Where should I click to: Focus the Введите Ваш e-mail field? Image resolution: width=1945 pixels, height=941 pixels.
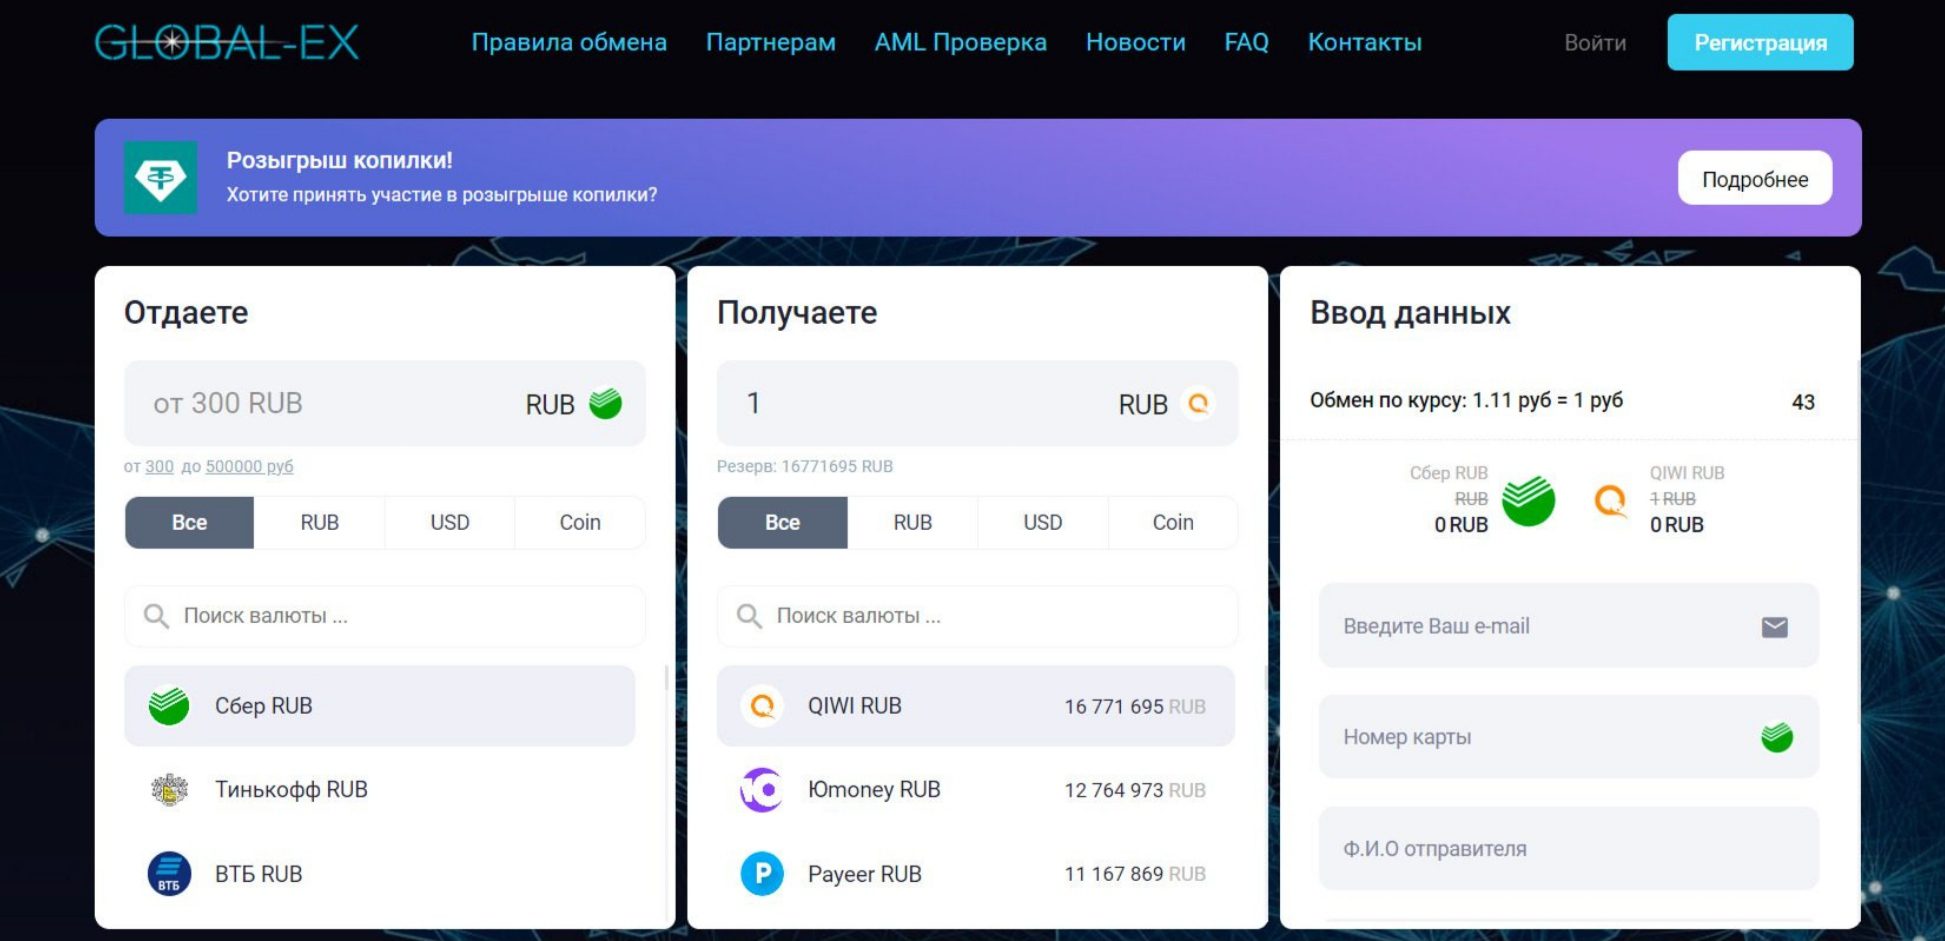pyautogui.click(x=1568, y=626)
